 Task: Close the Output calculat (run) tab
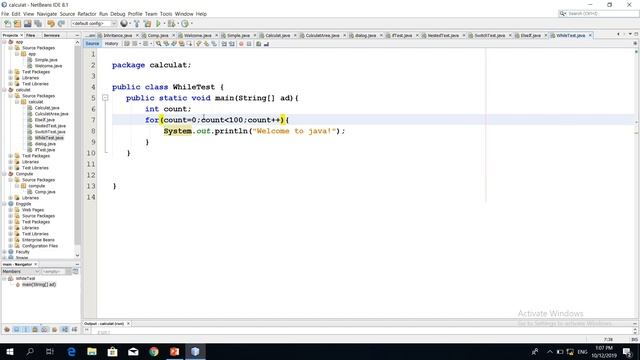click(128, 323)
